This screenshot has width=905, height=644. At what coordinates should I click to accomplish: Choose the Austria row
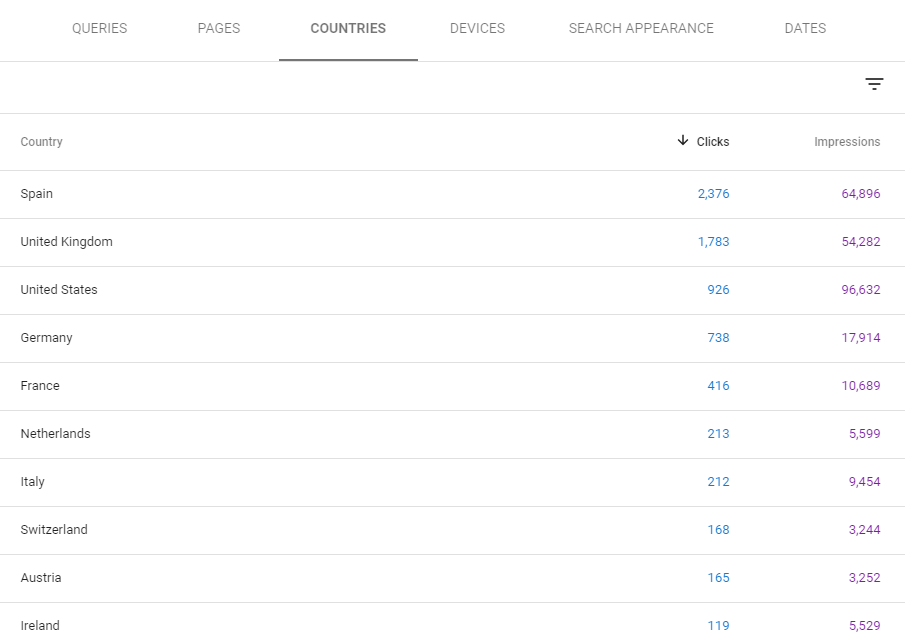41,578
